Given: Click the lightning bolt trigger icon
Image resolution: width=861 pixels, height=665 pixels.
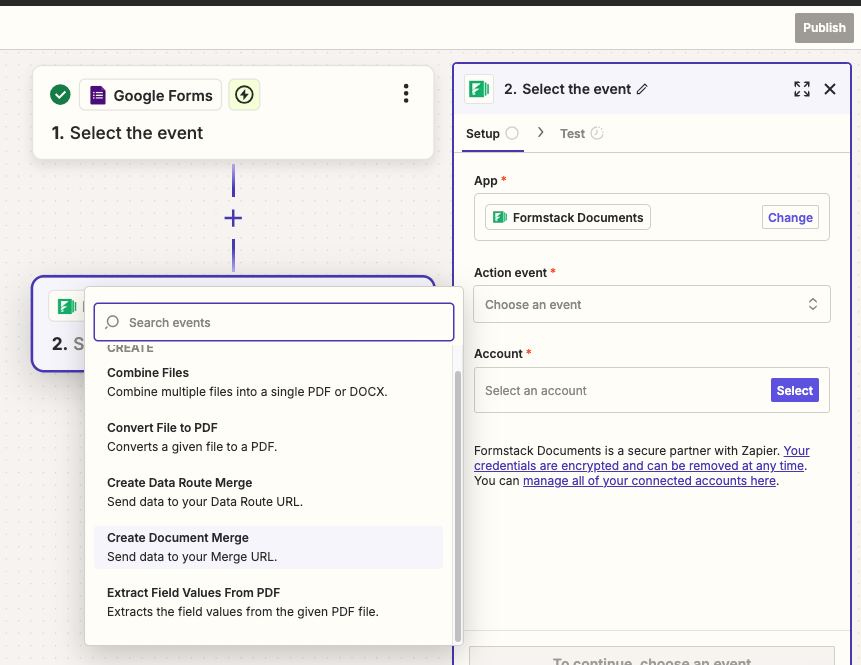Looking at the screenshot, I should (x=244, y=94).
